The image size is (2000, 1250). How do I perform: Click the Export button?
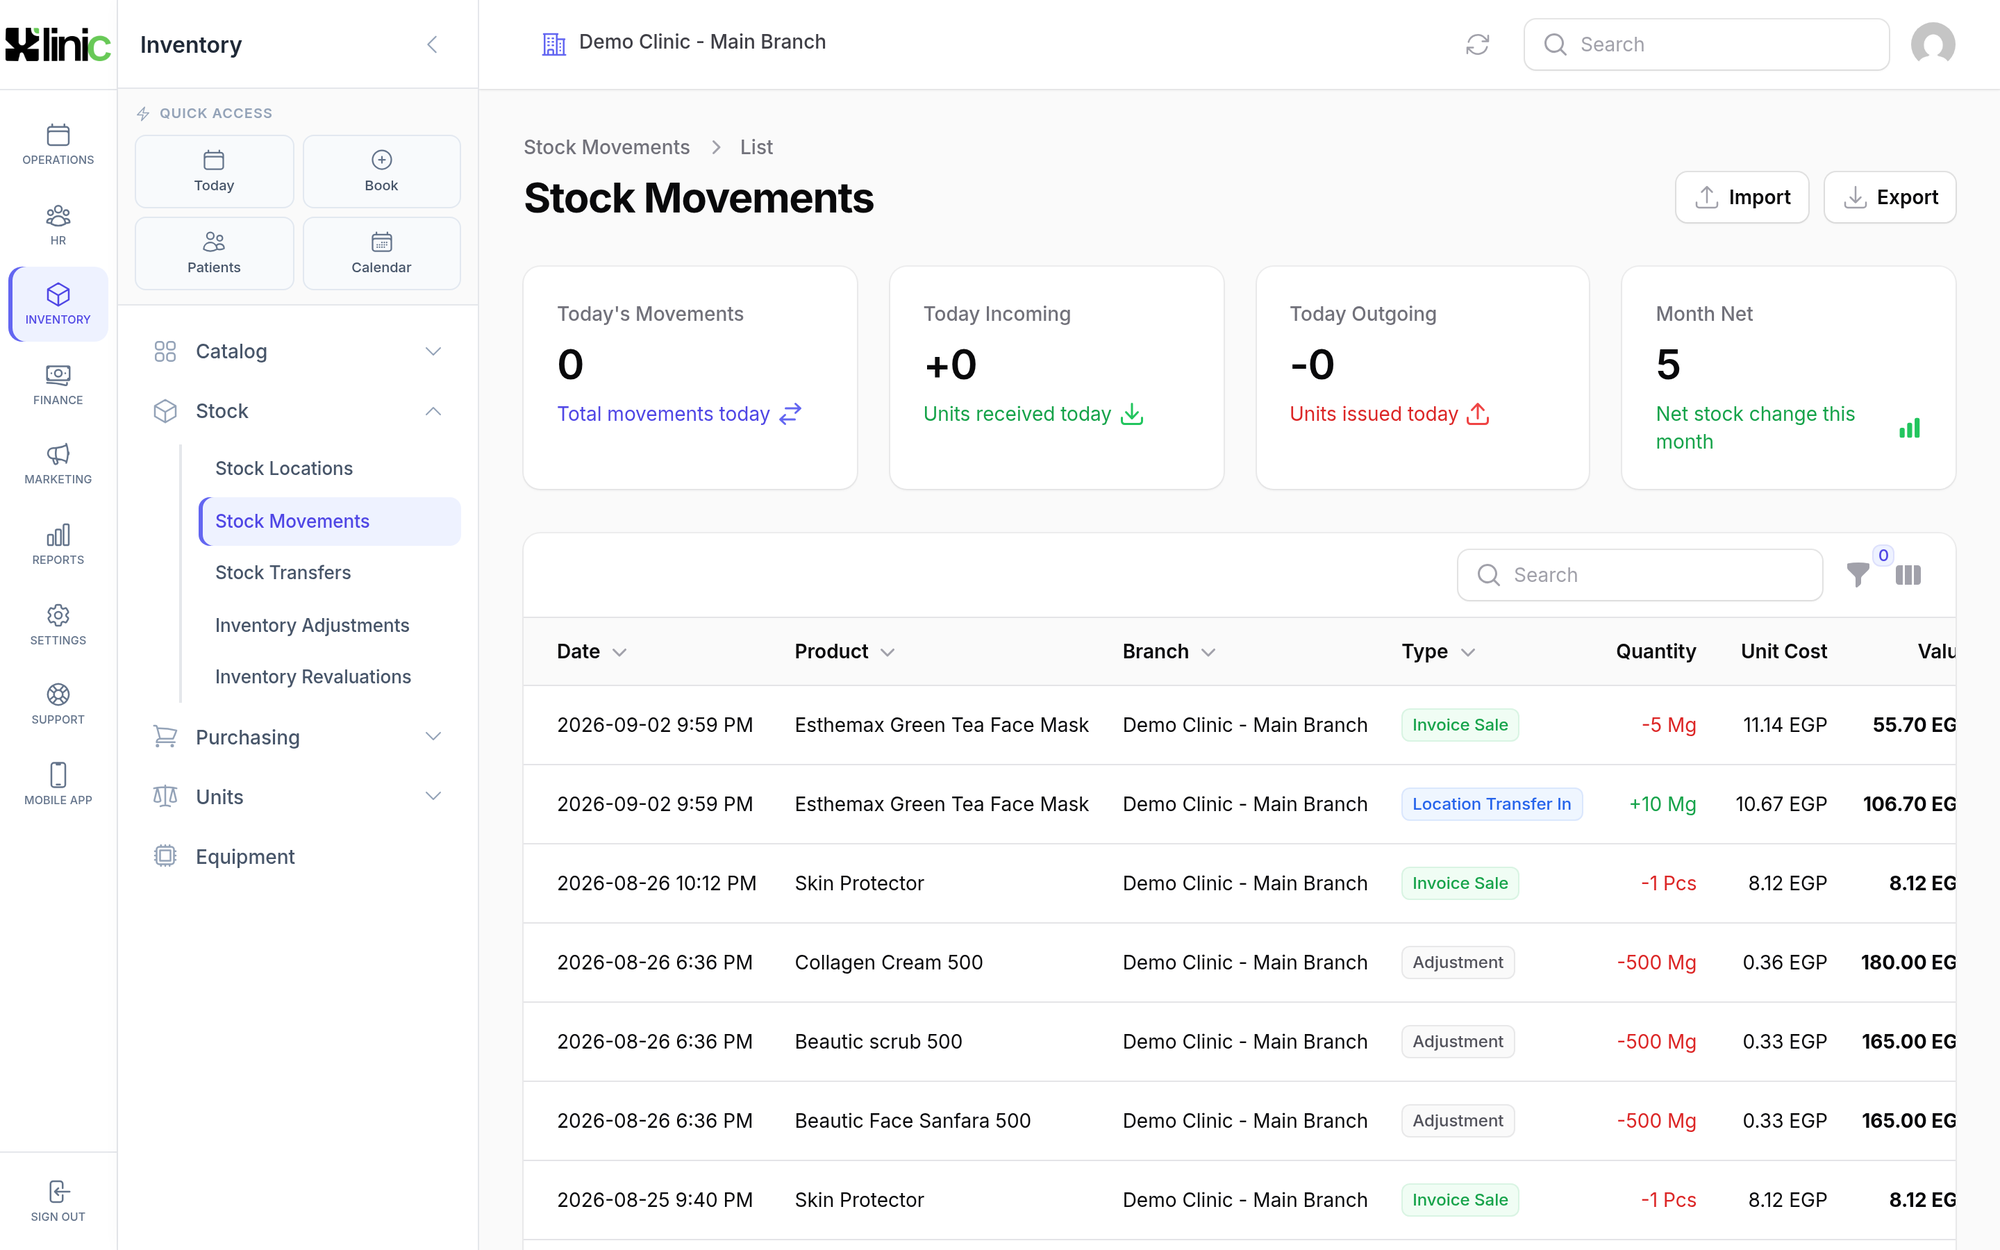click(x=1890, y=197)
